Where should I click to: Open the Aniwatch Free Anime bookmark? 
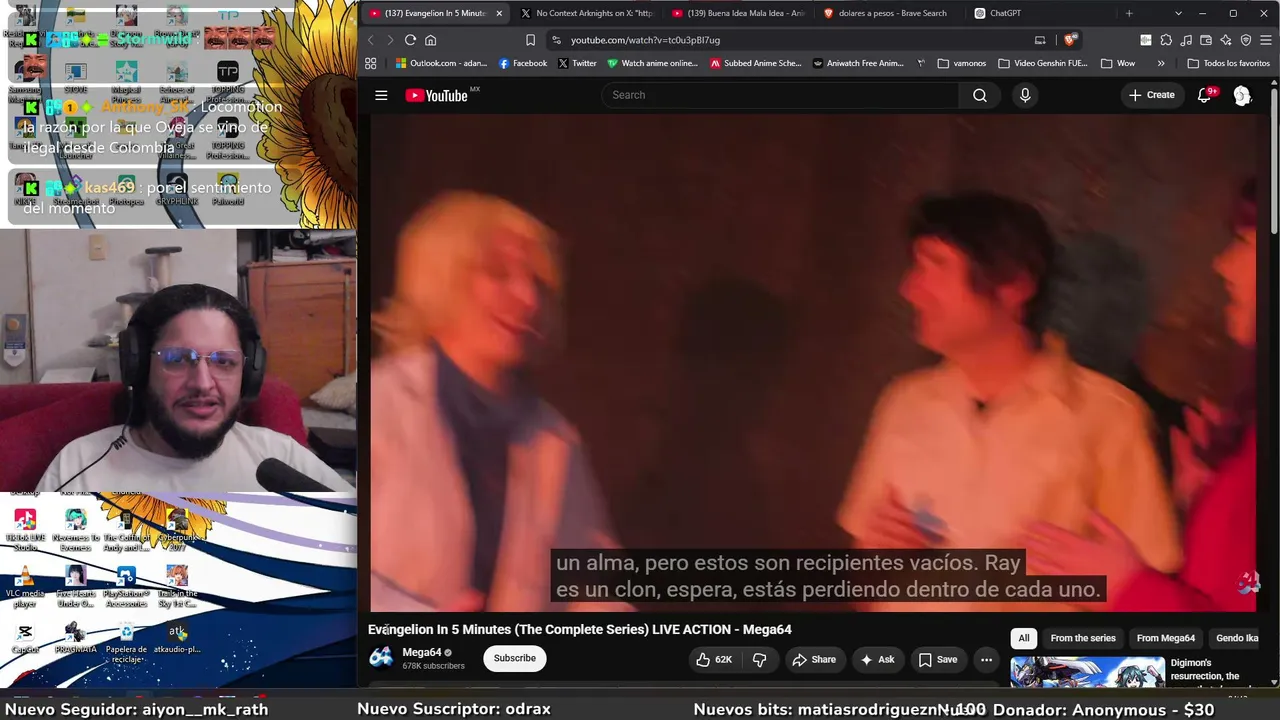[858, 63]
